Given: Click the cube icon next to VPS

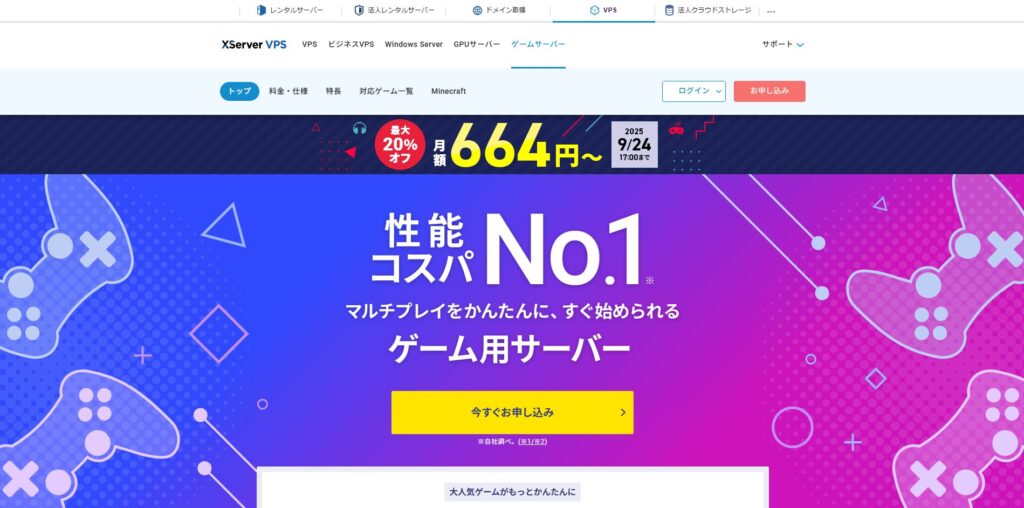Looking at the screenshot, I should pyautogui.click(x=594, y=10).
